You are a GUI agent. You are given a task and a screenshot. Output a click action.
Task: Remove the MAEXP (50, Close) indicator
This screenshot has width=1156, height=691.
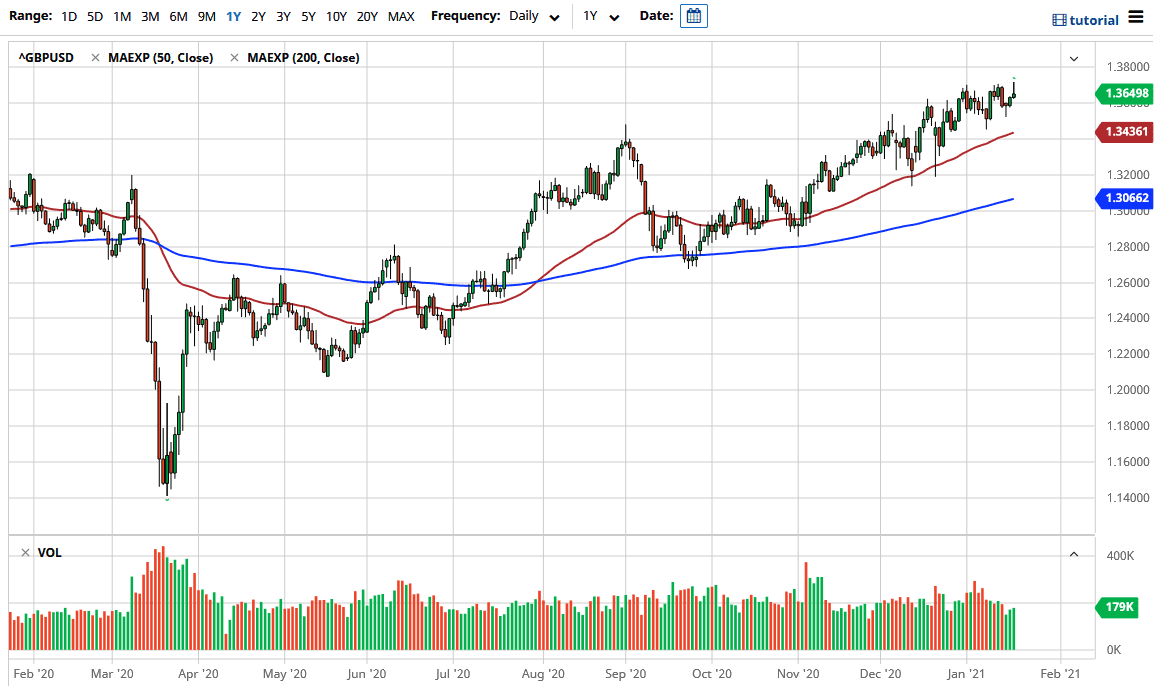[95, 58]
